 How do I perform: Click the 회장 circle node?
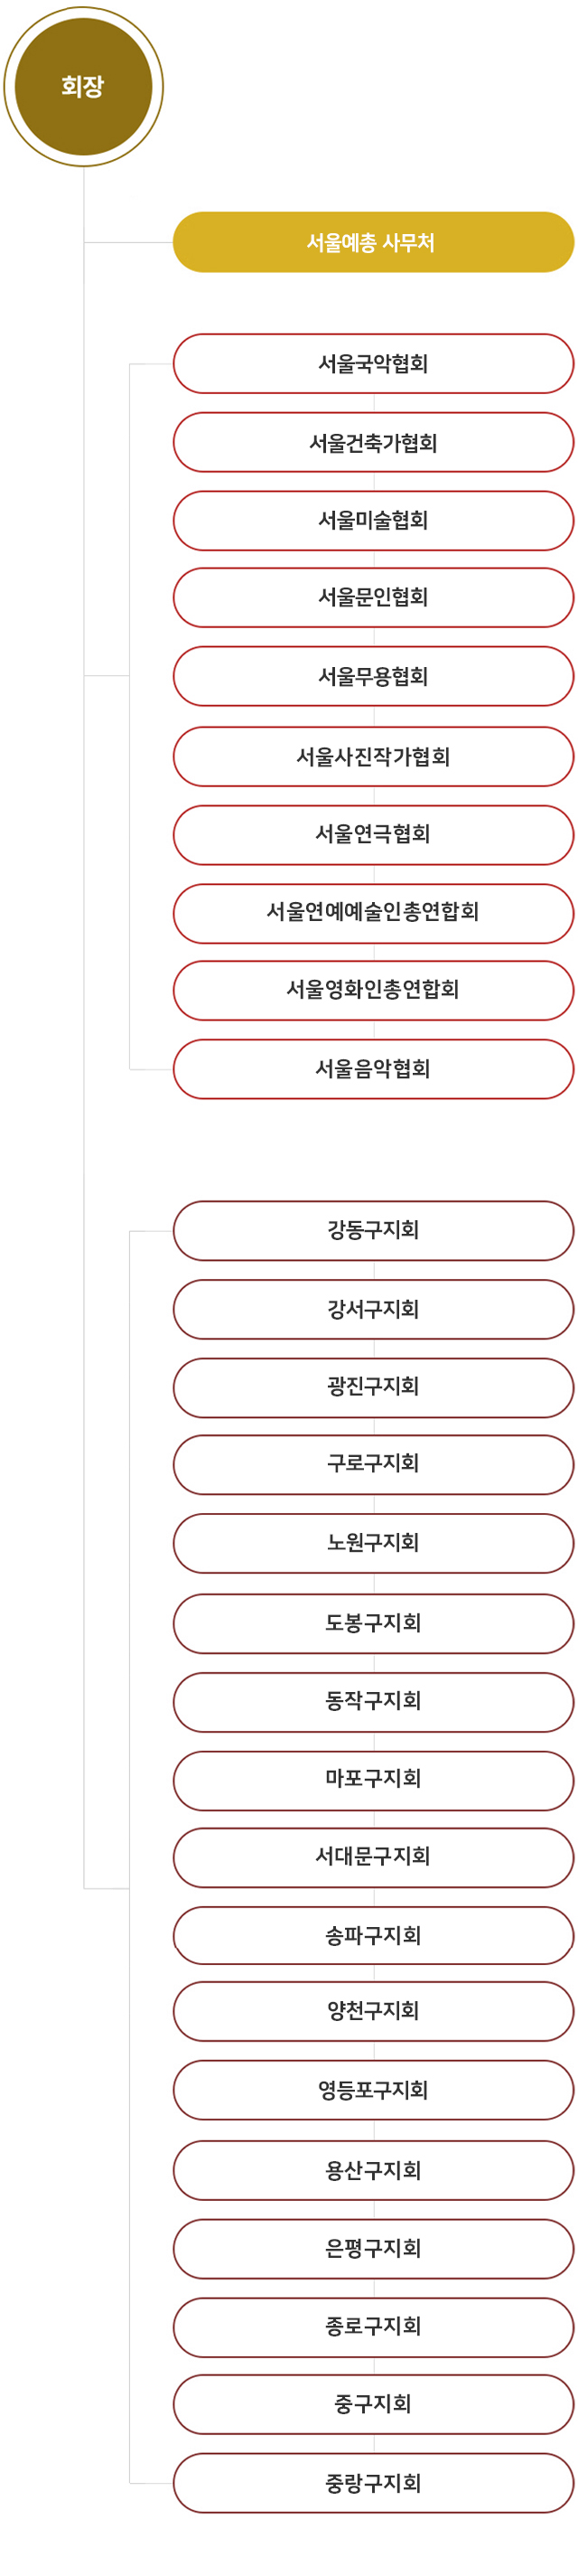[83, 87]
